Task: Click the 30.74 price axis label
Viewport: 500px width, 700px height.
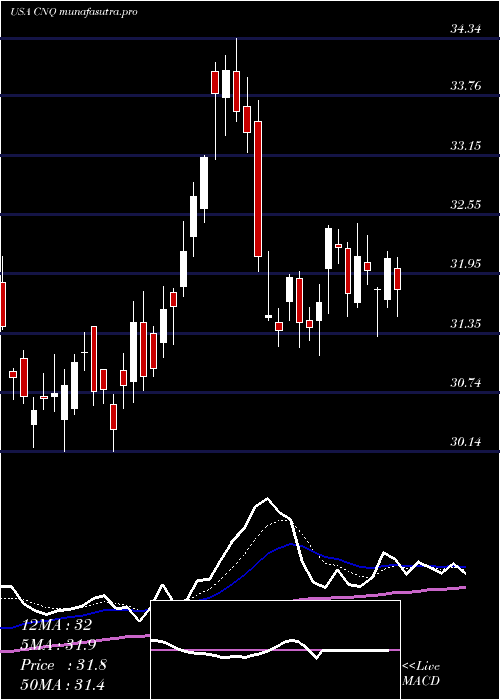Action: tap(466, 383)
